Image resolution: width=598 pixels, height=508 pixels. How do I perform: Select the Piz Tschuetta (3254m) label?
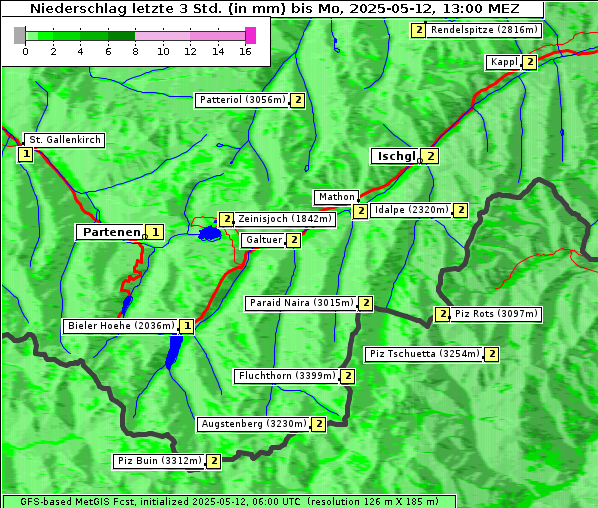tap(424, 354)
